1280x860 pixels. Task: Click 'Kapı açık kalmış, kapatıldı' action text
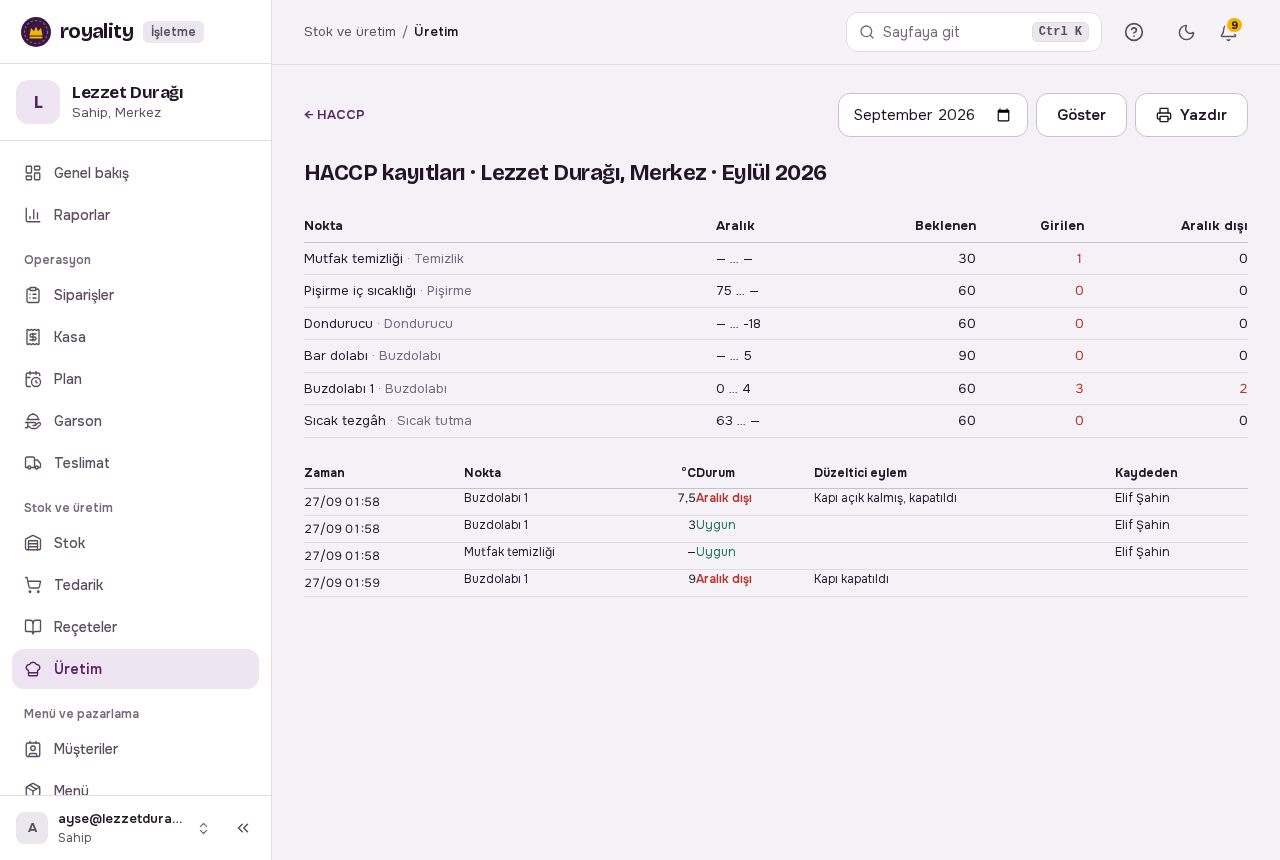885,498
